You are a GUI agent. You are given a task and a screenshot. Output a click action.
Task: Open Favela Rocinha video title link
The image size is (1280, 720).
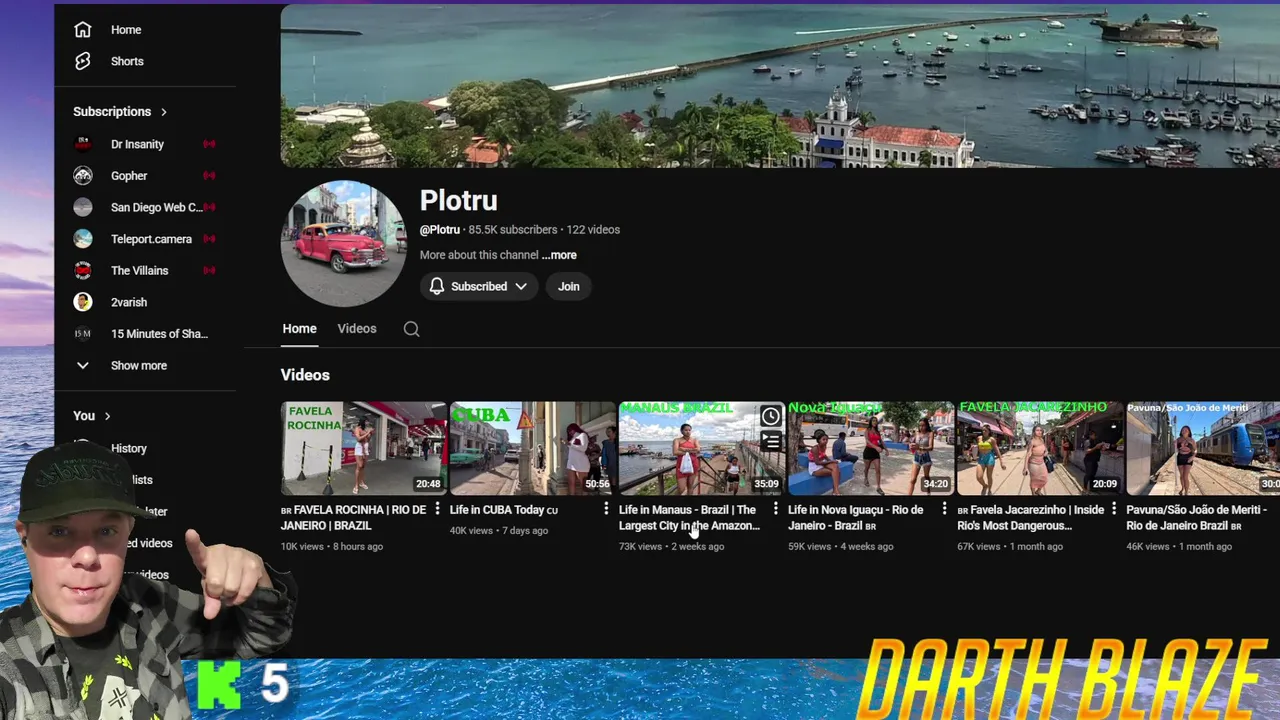pyautogui.click(x=353, y=518)
